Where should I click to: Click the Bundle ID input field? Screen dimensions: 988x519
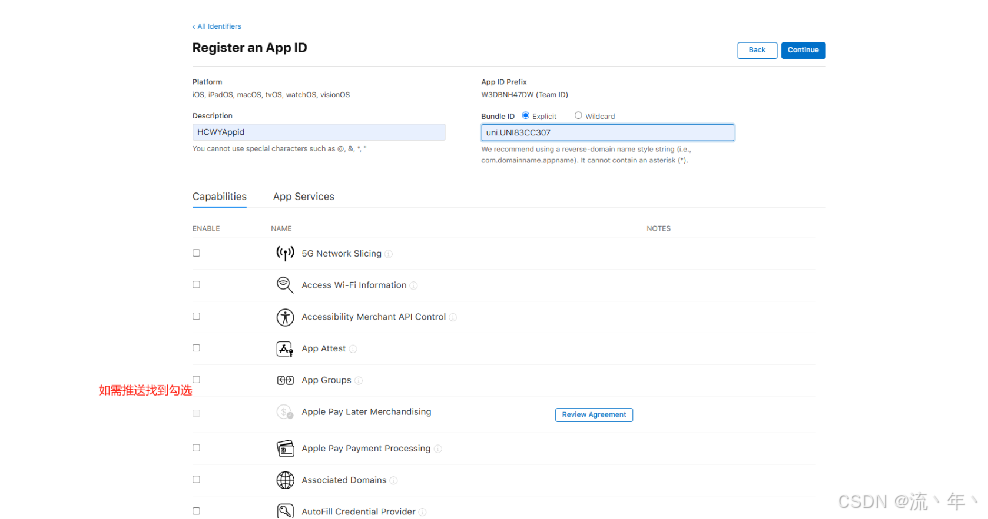pyautogui.click(x=608, y=132)
